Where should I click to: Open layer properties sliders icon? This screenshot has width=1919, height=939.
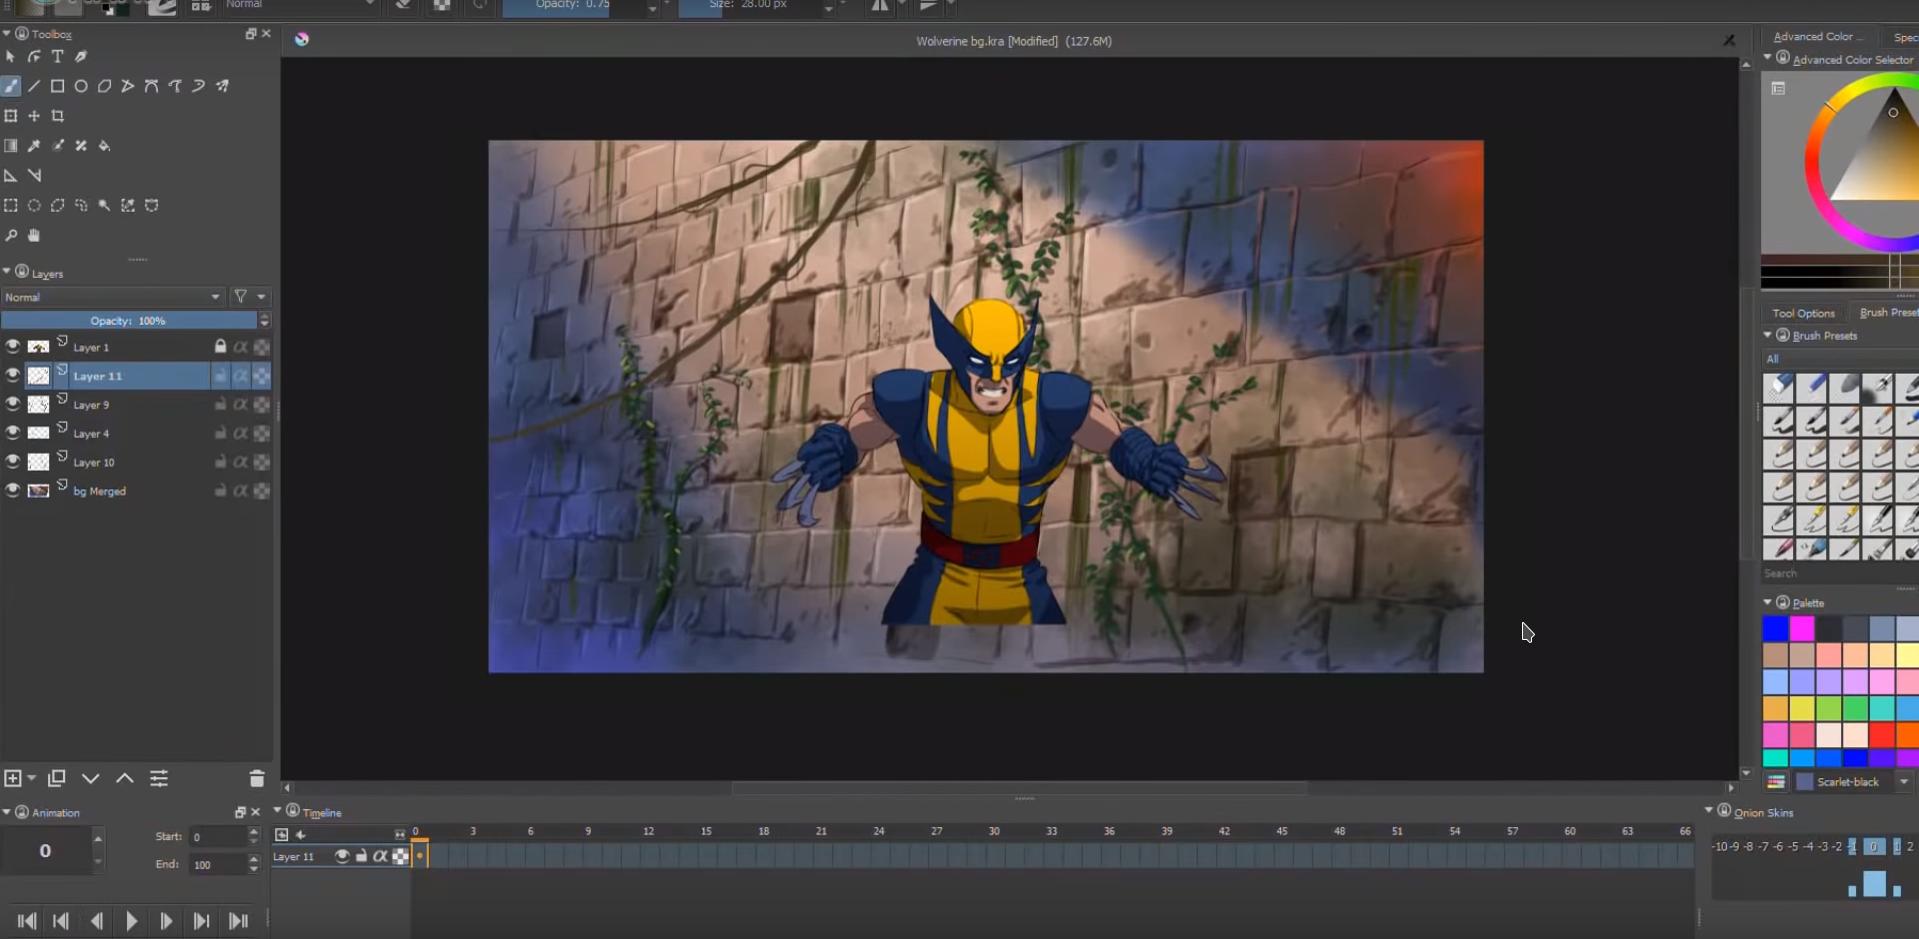(159, 778)
